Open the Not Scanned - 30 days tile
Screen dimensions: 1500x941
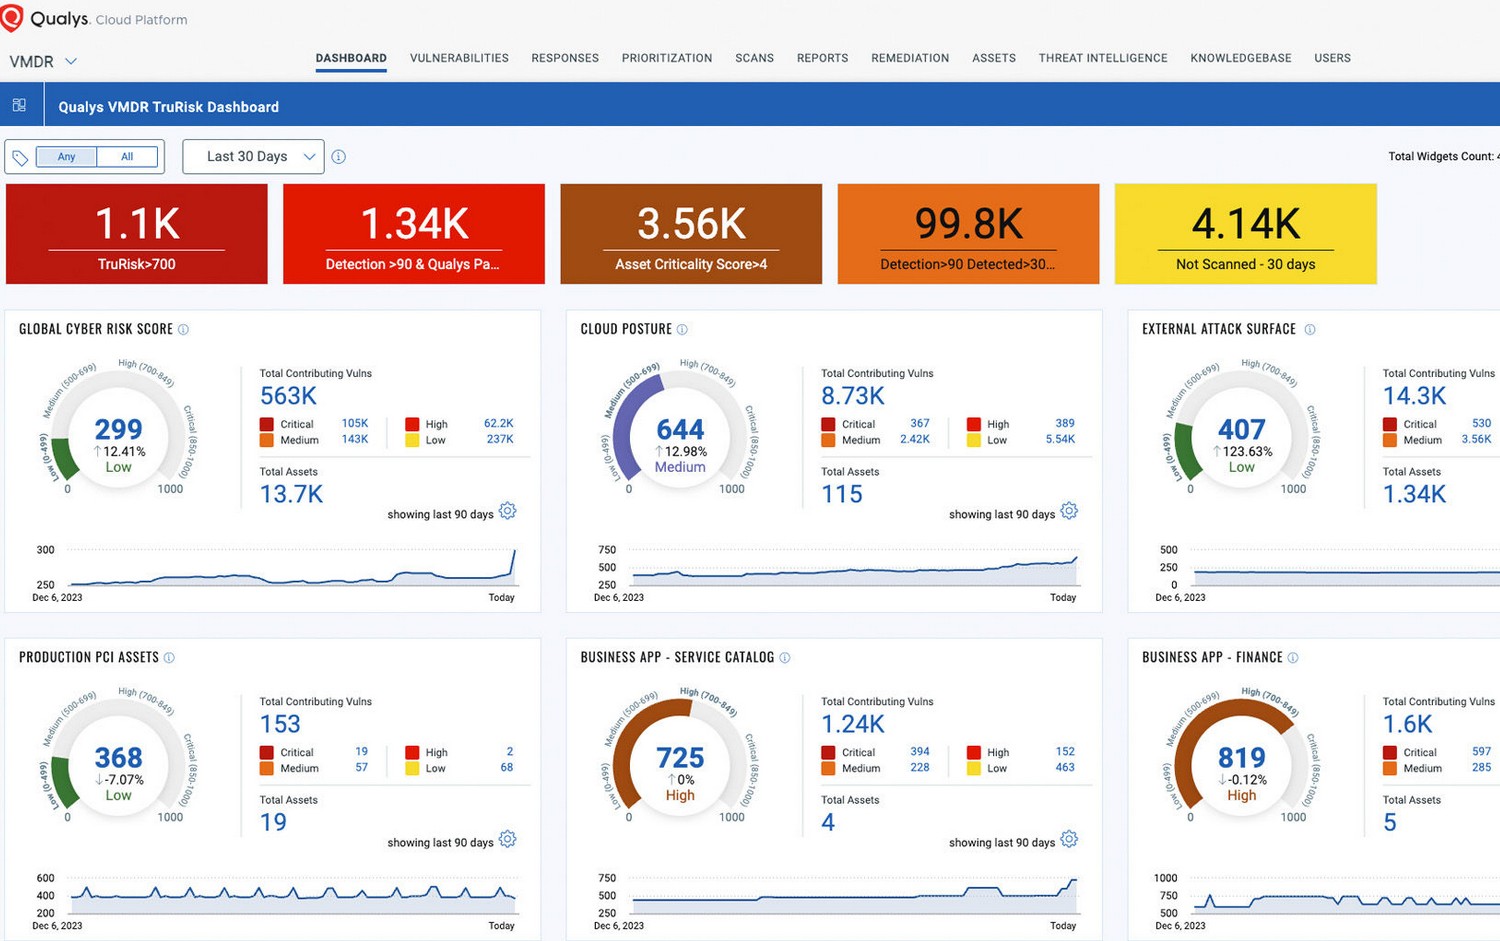pos(1245,234)
